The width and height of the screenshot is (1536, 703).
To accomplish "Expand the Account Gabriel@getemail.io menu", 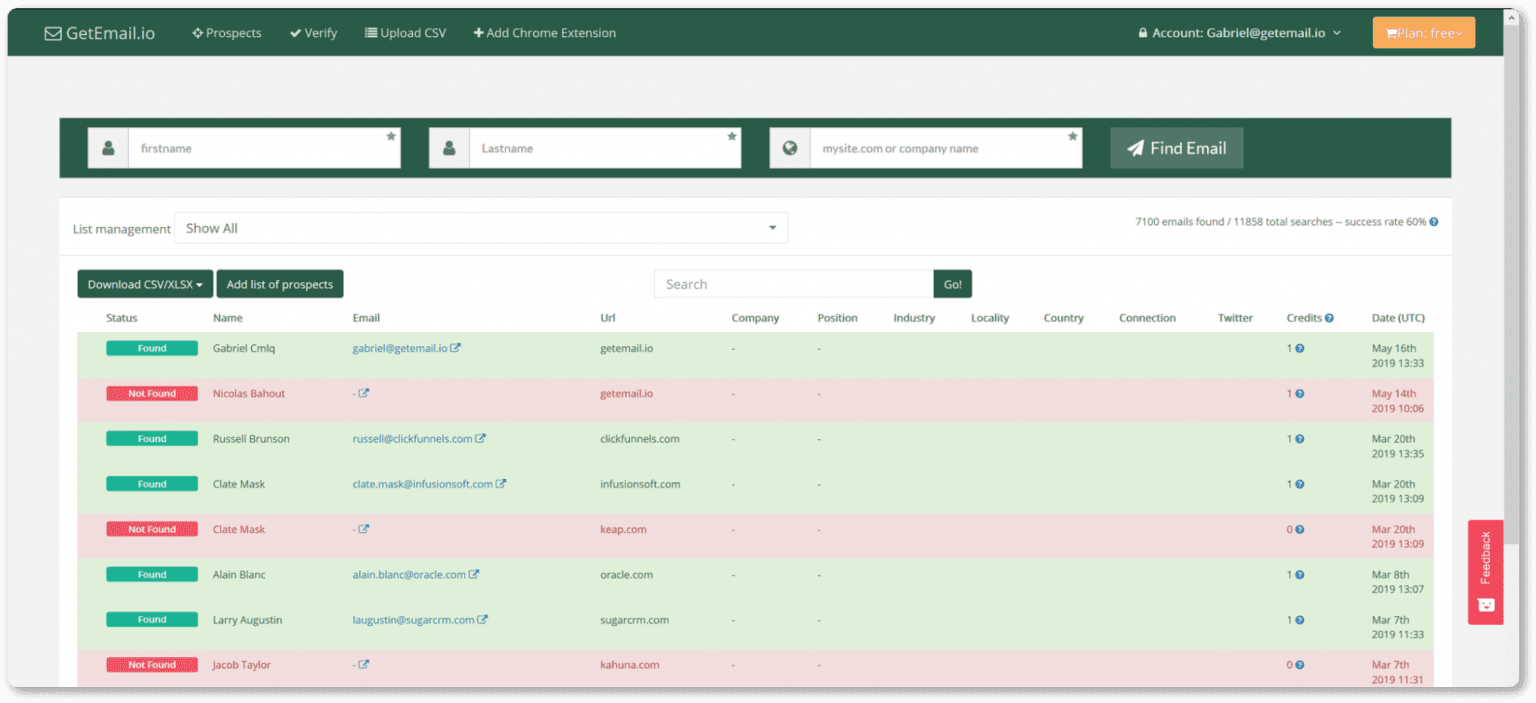I will [x=1240, y=33].
